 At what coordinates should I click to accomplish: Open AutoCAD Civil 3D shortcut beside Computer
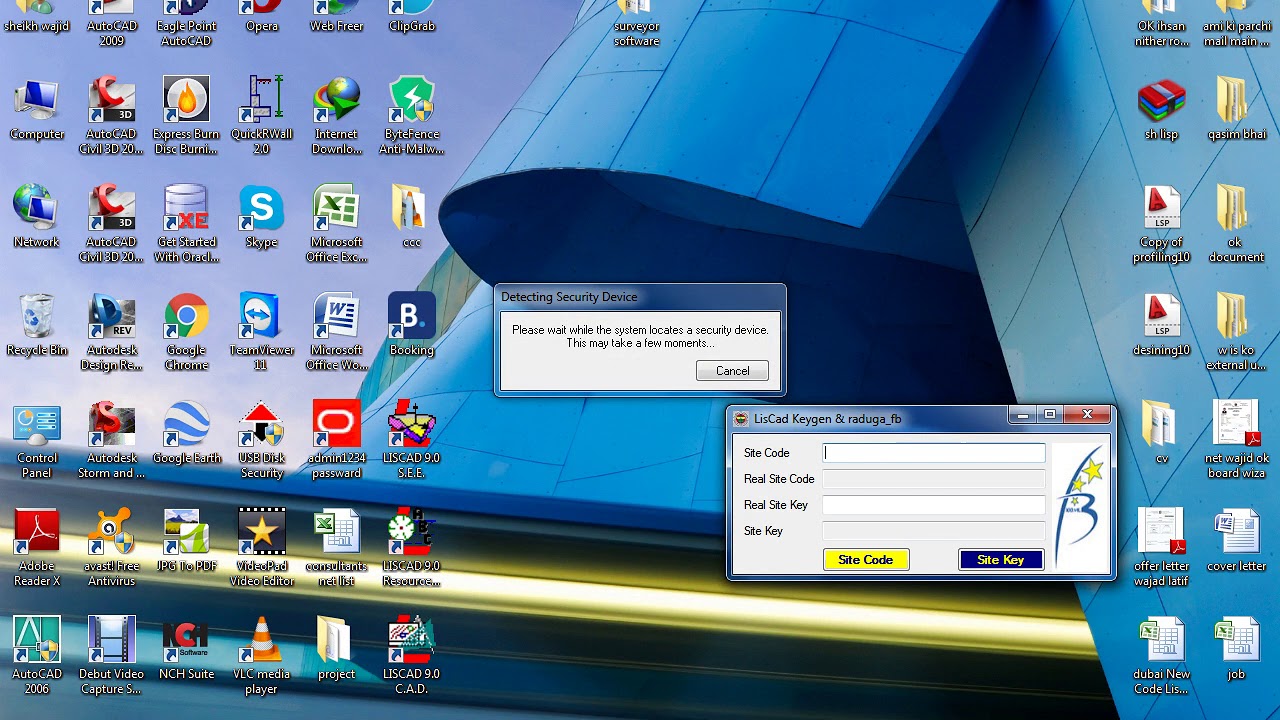click(x=112, y=116)
